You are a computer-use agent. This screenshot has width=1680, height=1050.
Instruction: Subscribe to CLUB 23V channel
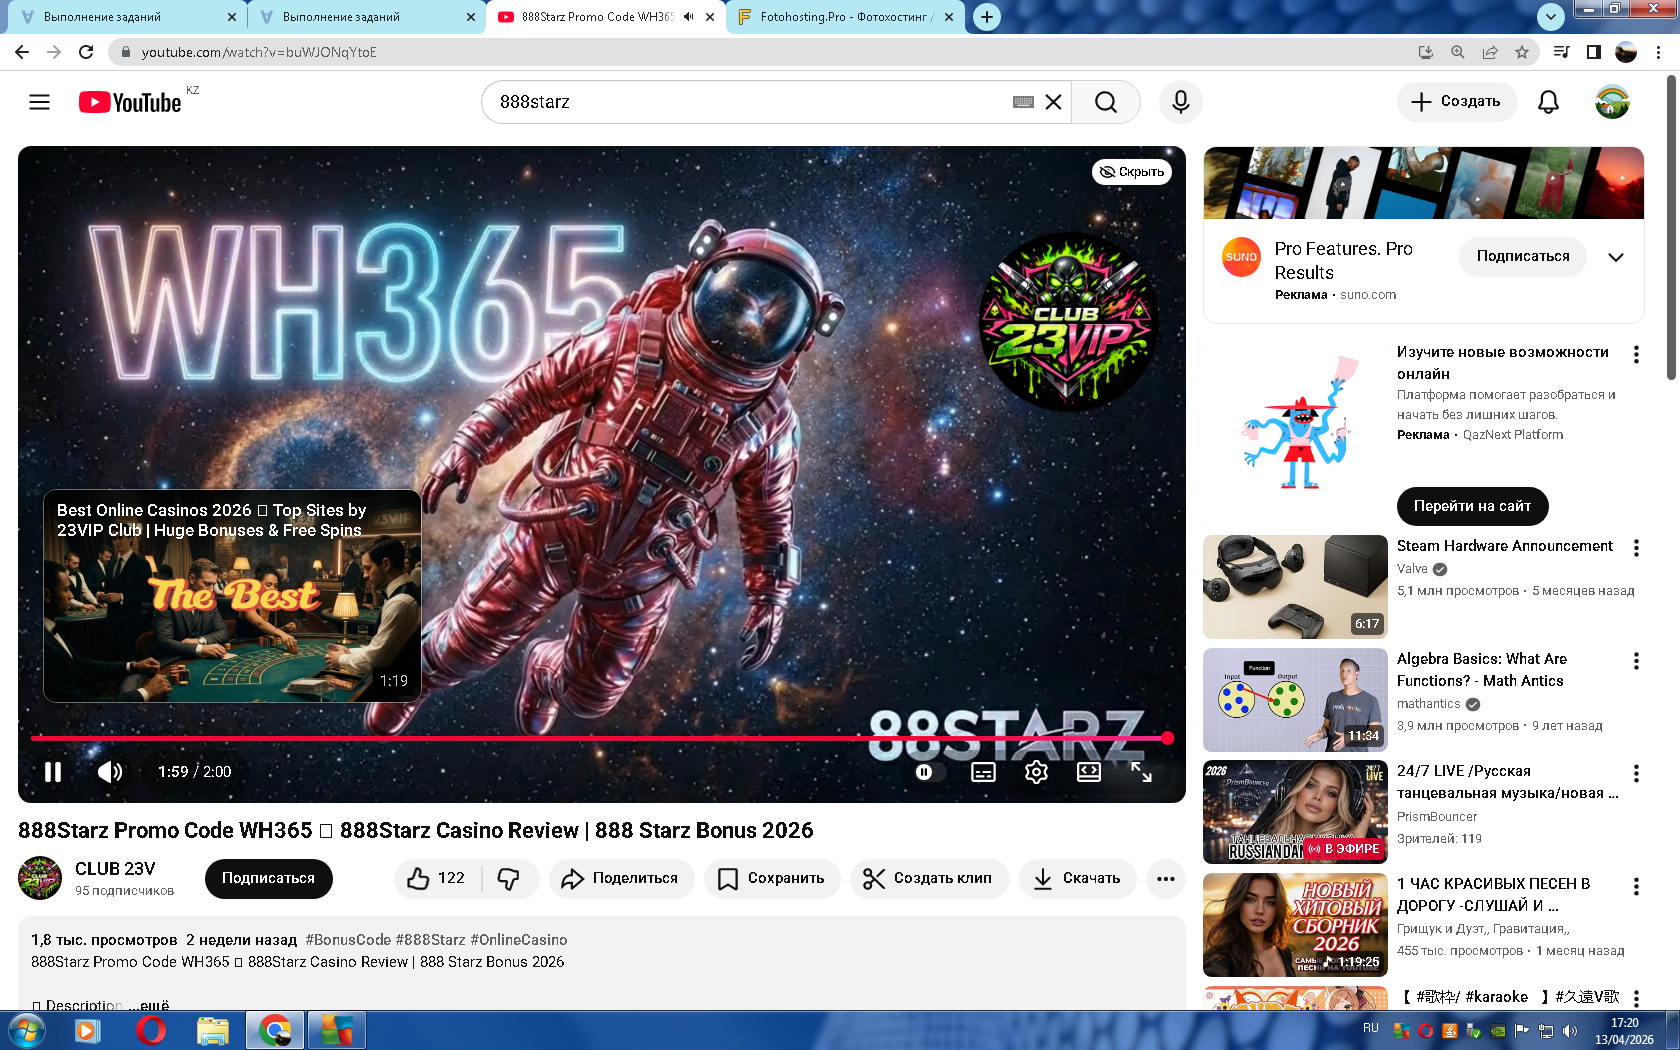(268, 878)
